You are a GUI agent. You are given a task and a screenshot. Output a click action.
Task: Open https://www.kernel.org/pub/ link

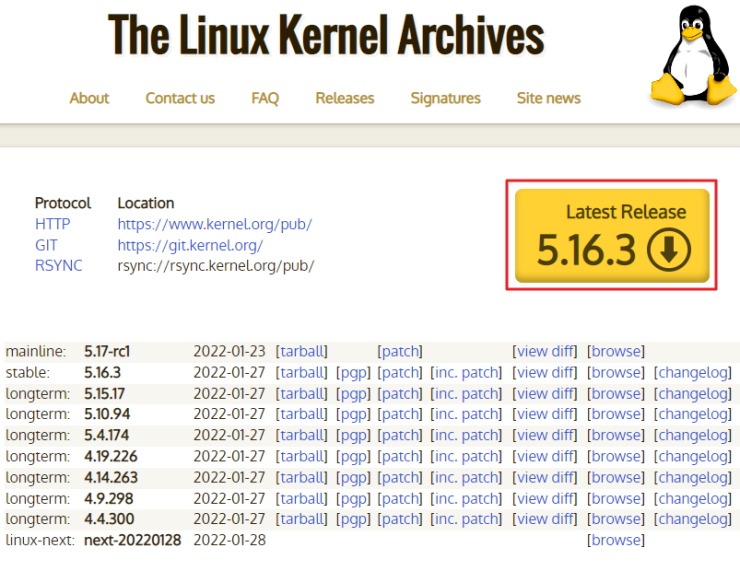coord(215,224)
